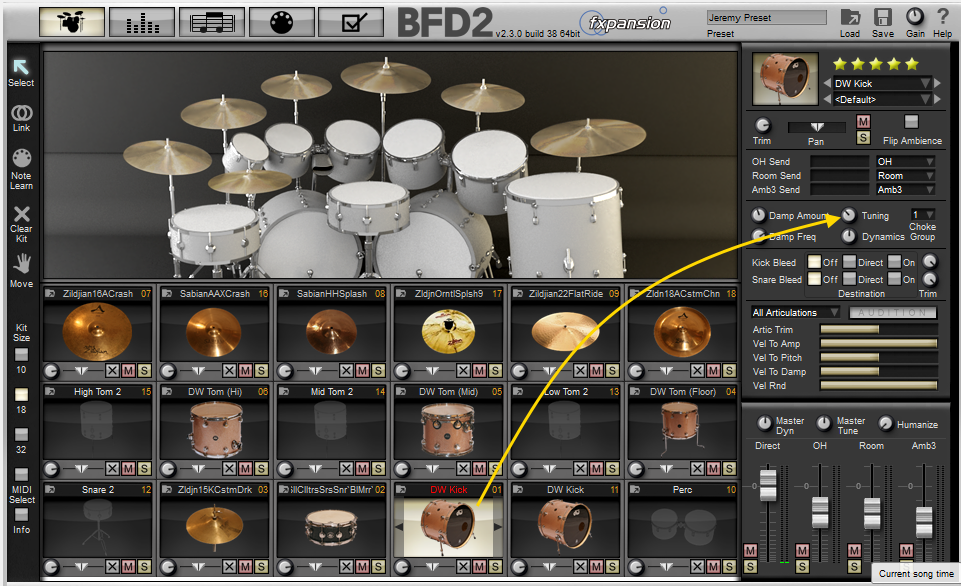Activate the Select arrow tool

click(x=21, y=66)
